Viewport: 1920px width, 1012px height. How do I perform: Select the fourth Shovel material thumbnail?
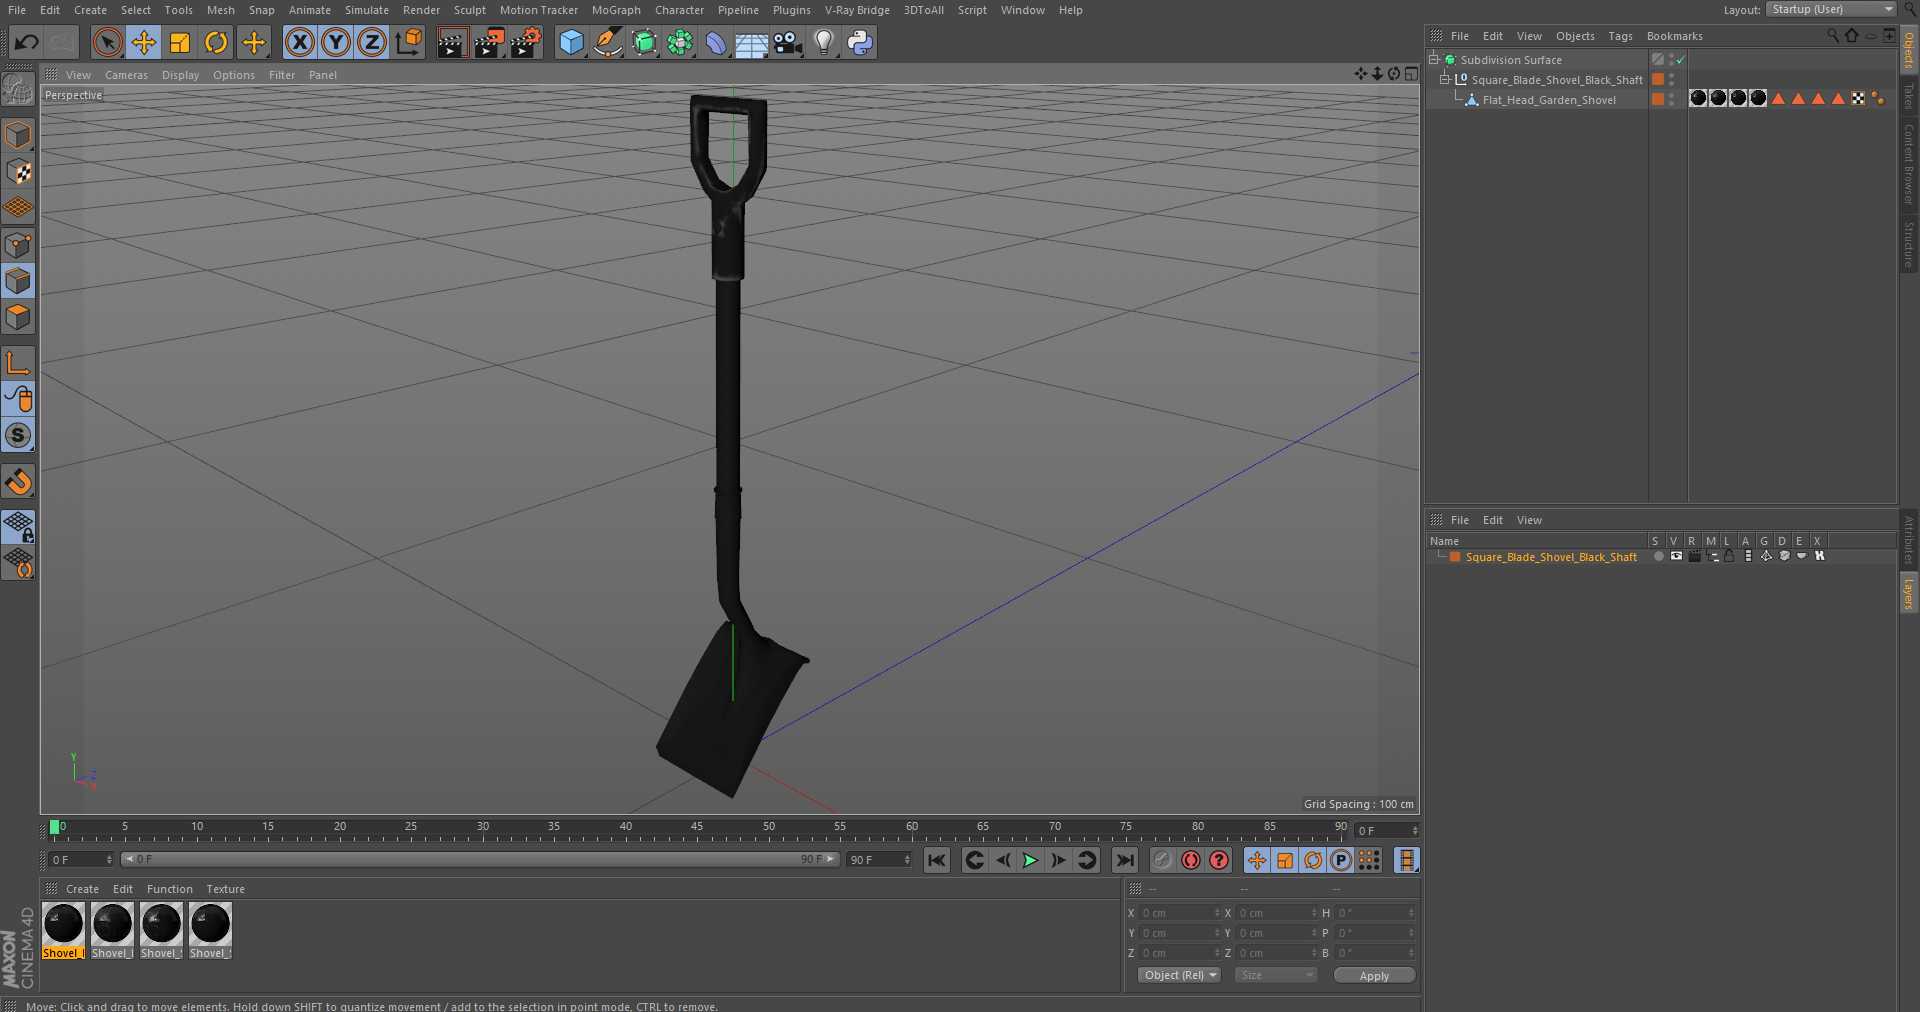click(210, 931)
